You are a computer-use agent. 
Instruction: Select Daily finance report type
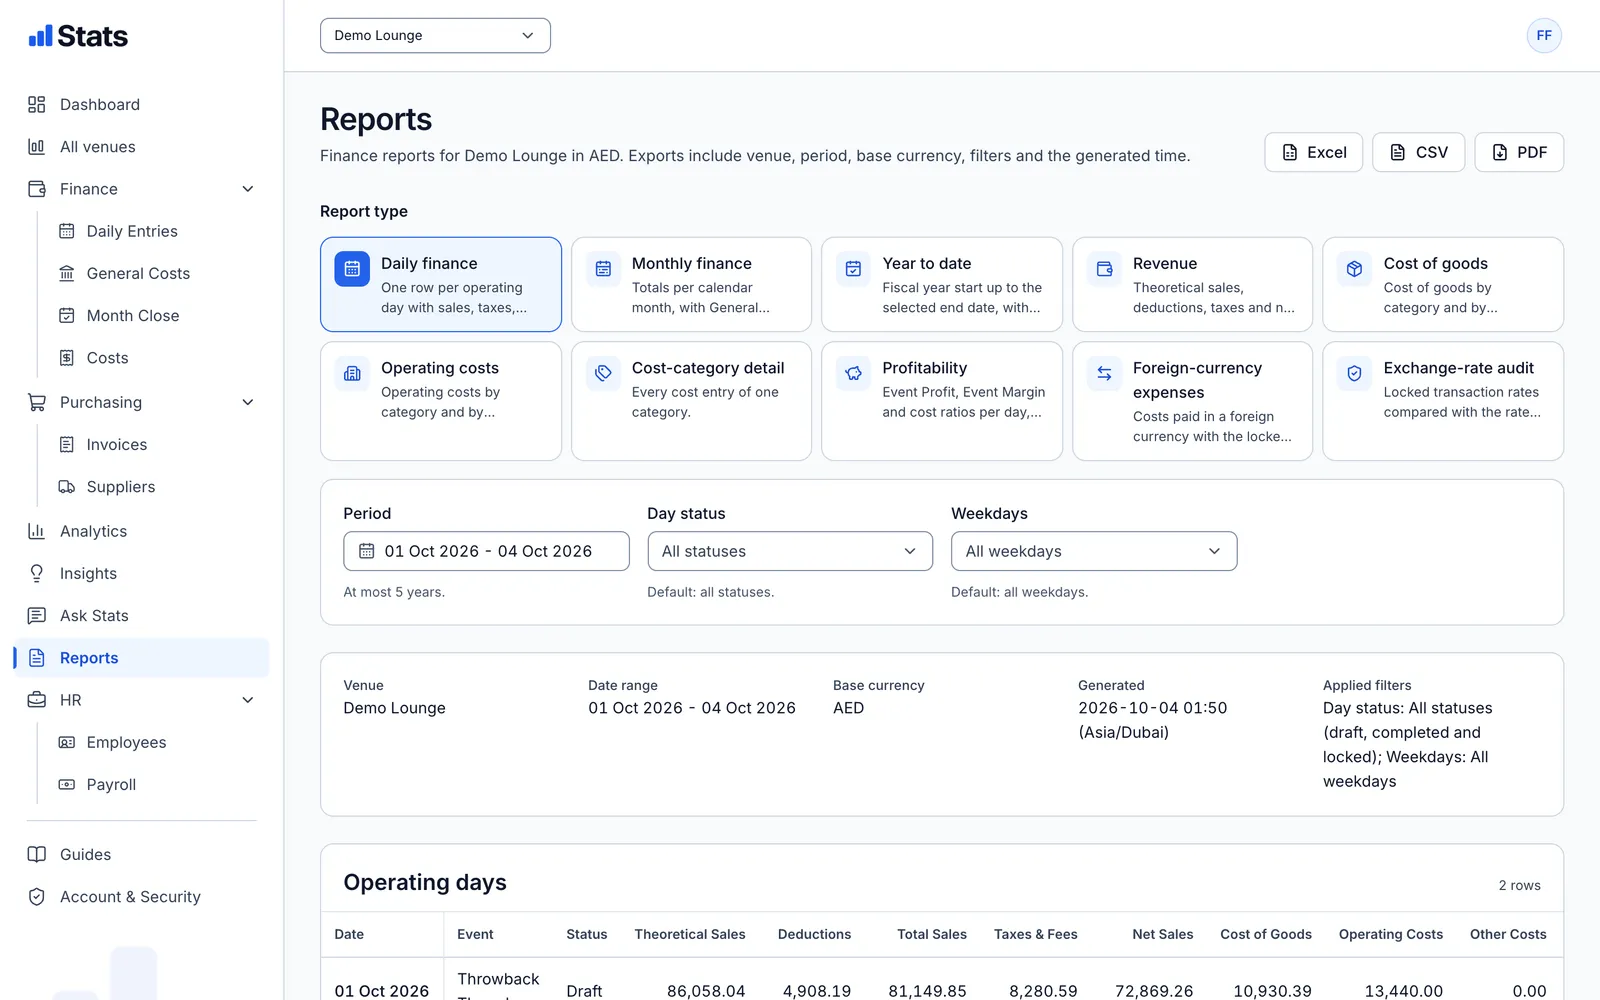click(441, 284)
